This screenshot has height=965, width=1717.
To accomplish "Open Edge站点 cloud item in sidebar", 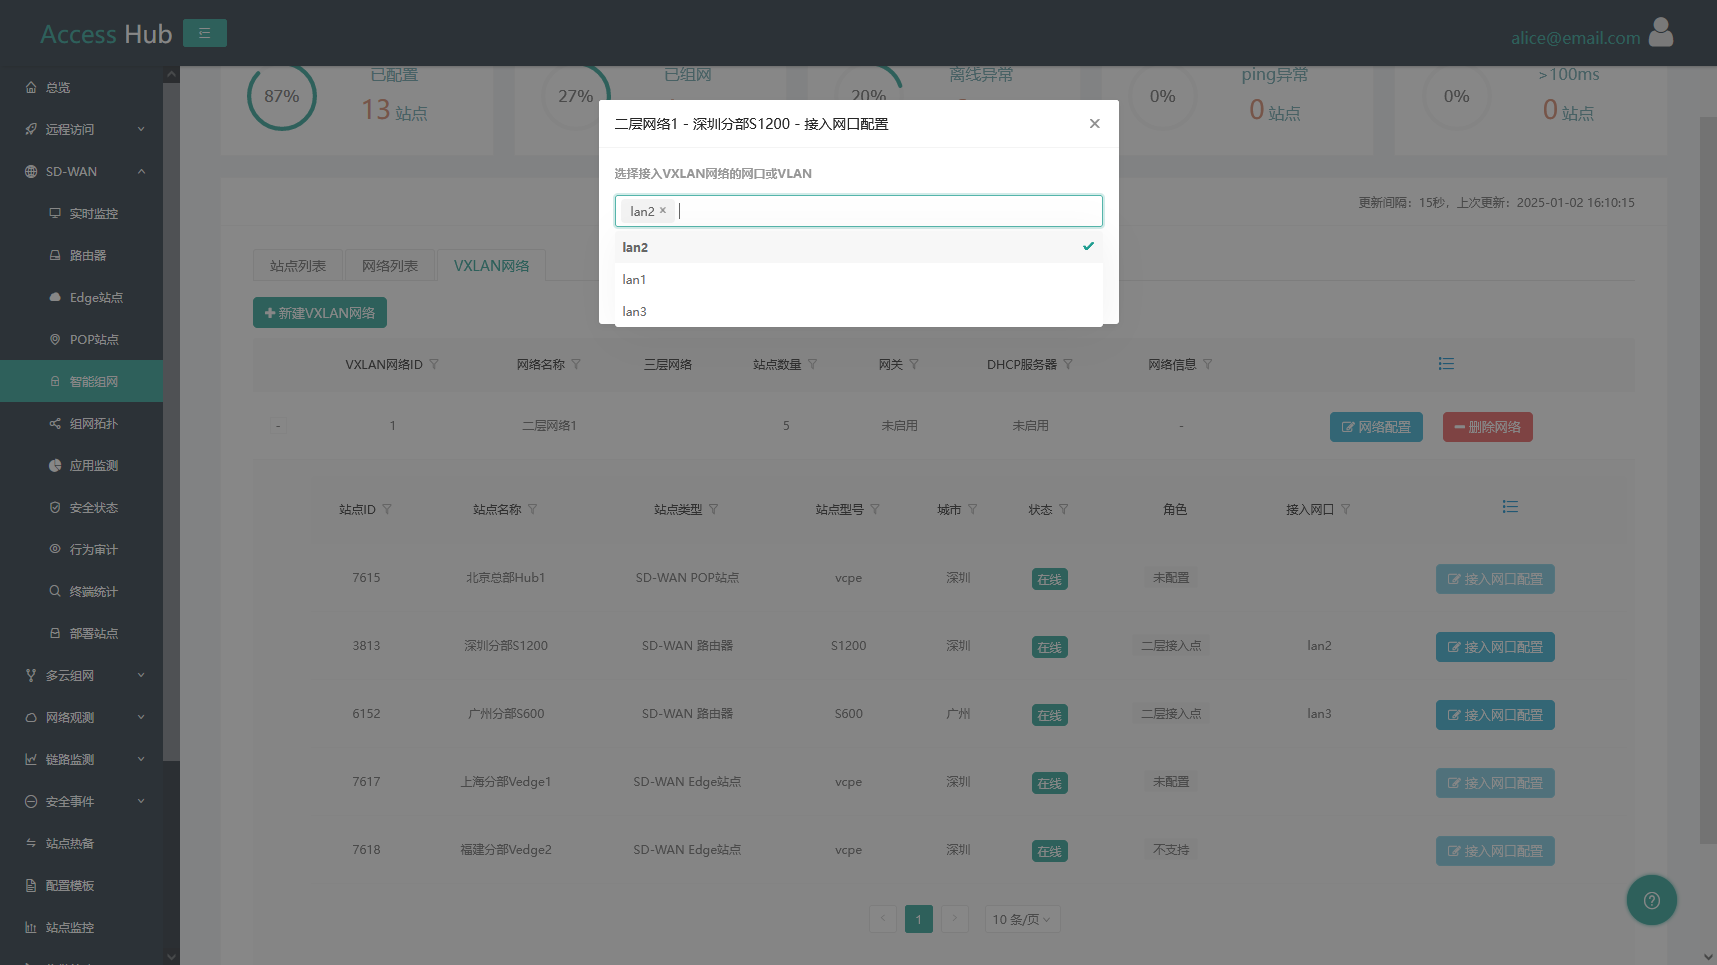I will click(81, 298).
